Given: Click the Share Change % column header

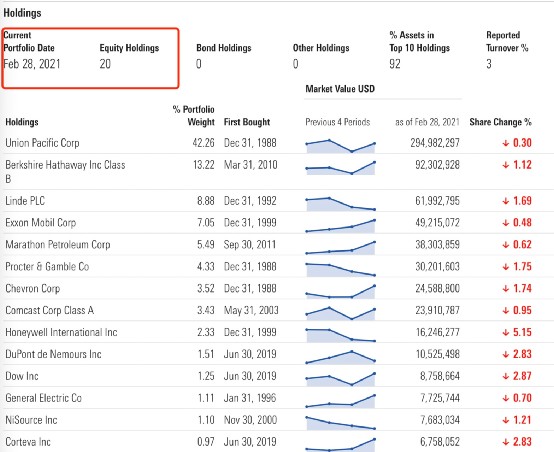Looking at the screenshot, I should point(501,122).
